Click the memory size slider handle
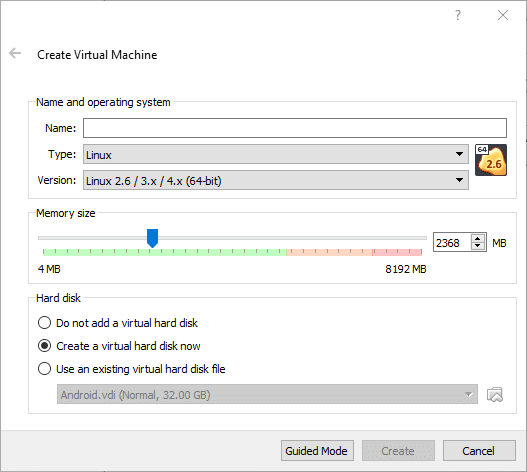This screenshot has height=472, width=527. coord(153,238)
